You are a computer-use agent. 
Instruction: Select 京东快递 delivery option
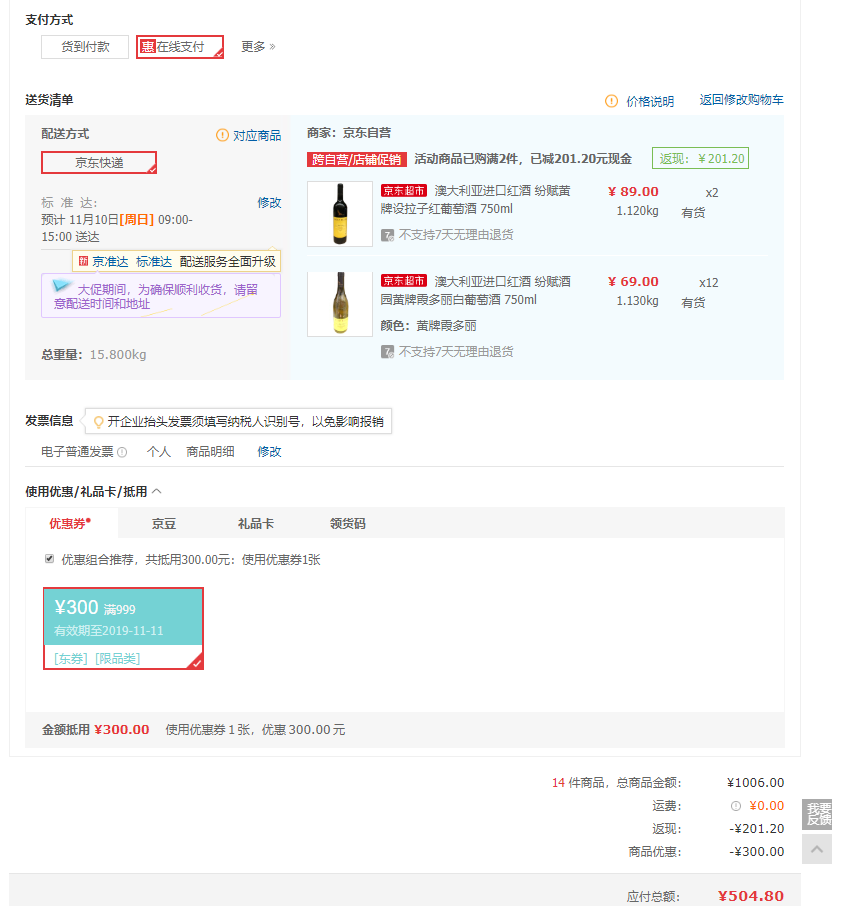pyautogui.click(x=99, y=162)
